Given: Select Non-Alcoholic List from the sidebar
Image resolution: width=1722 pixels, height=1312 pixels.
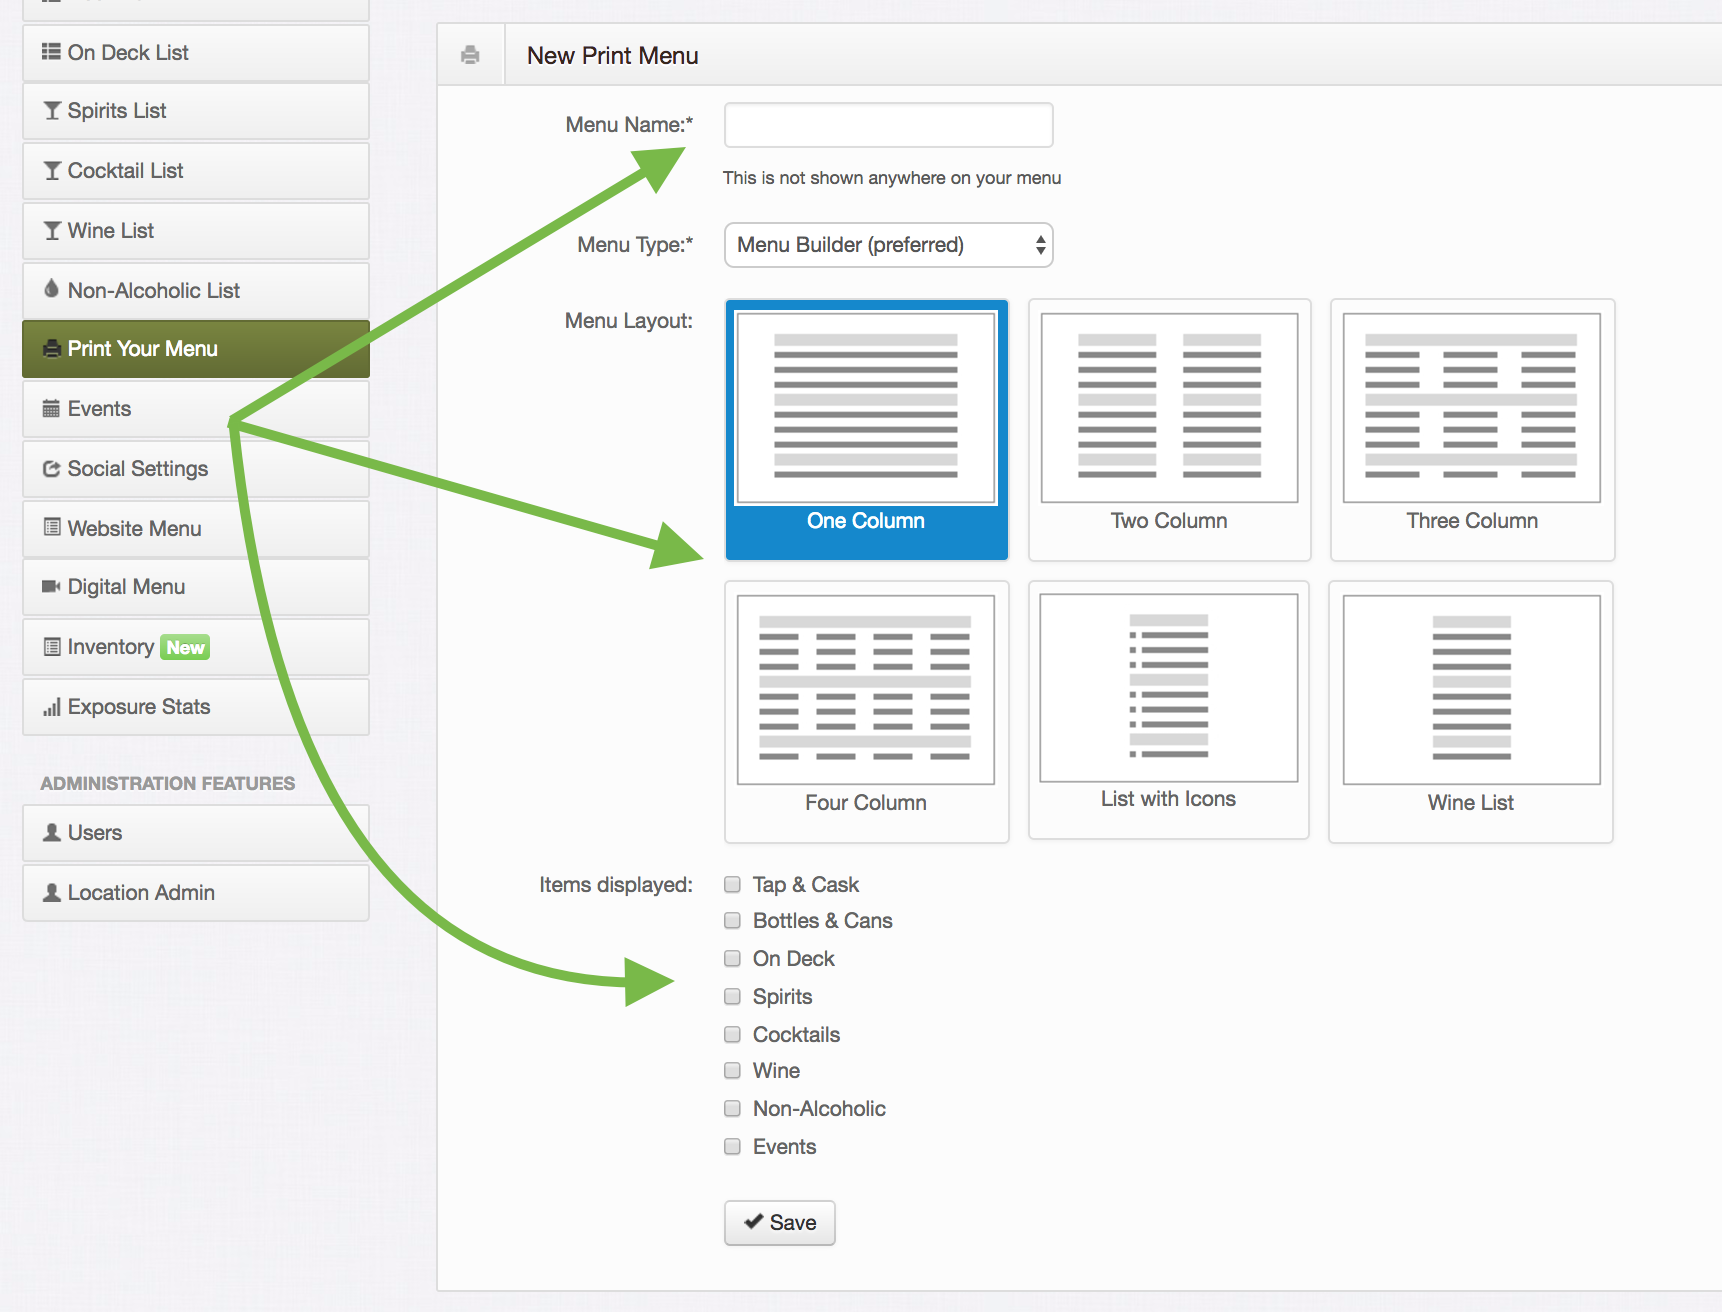Looking at the screenshot, I should pyautogui.click(x=196, y=291).
